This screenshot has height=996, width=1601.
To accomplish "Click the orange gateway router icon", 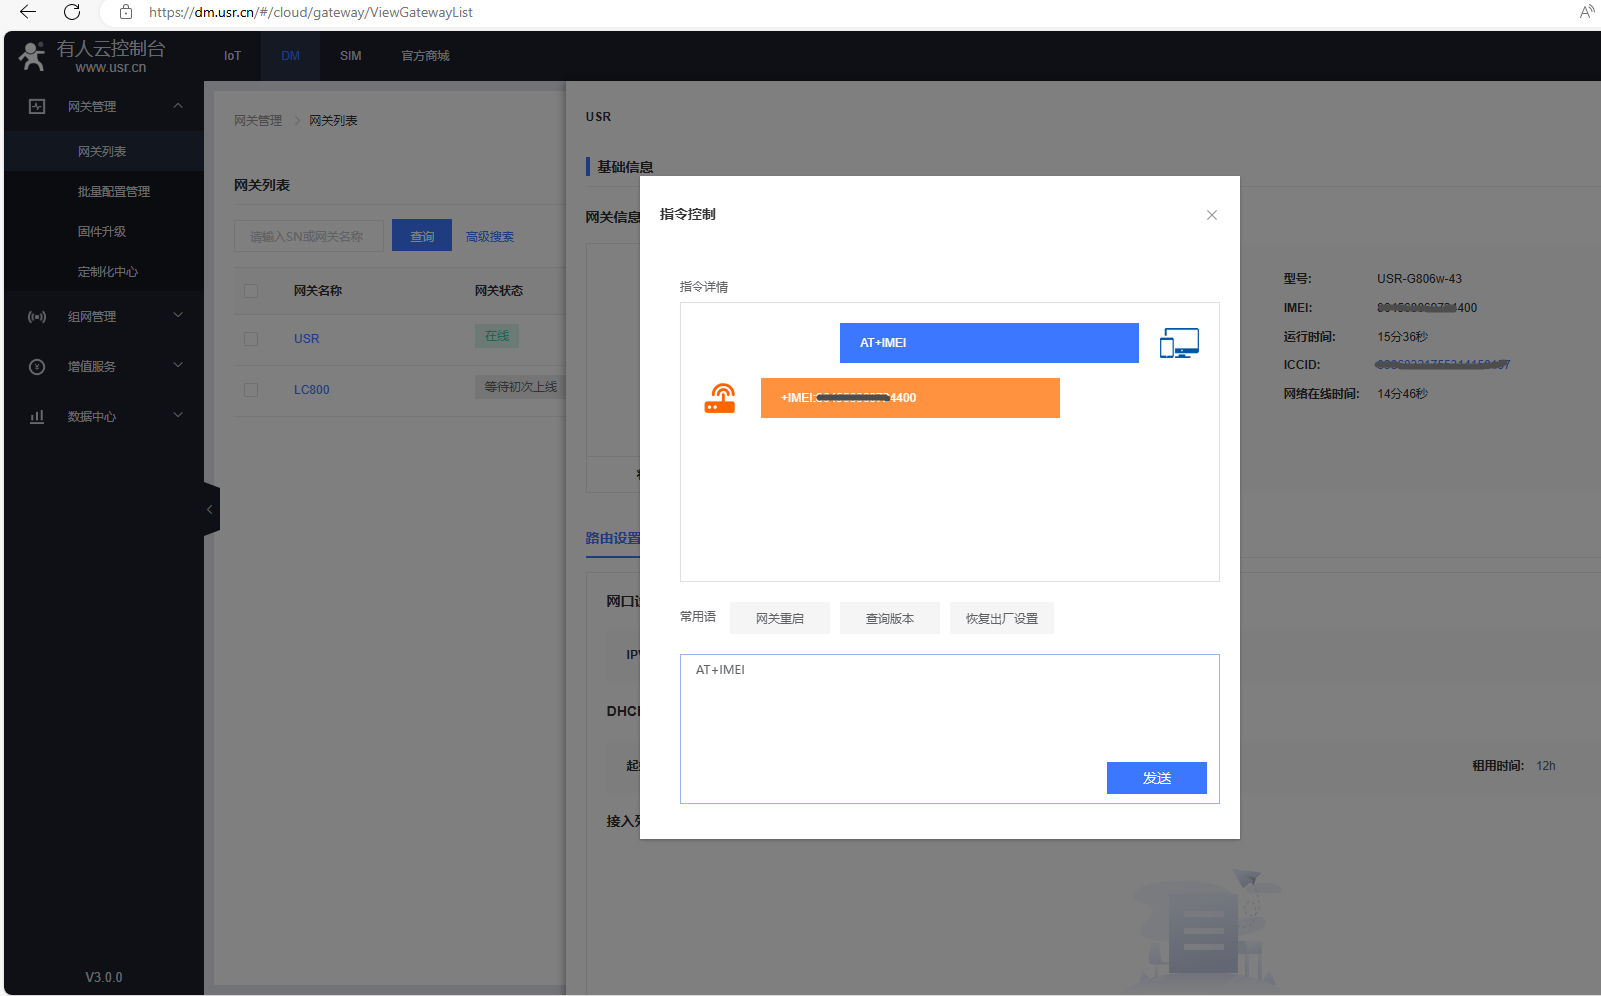I will pos(720,398).
